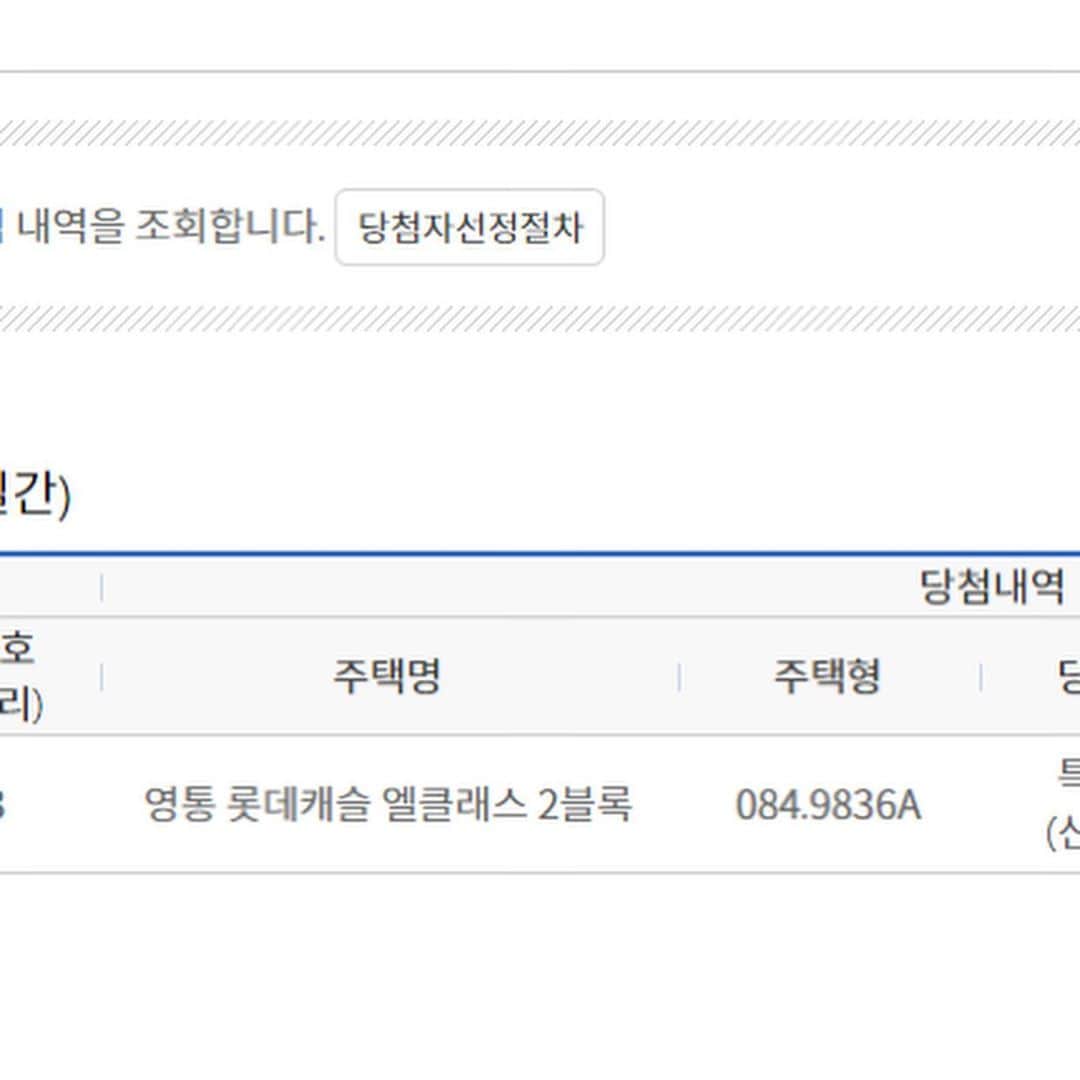
Task: Click the partial number cell left of 영통
Action: (x=3, y=804)
